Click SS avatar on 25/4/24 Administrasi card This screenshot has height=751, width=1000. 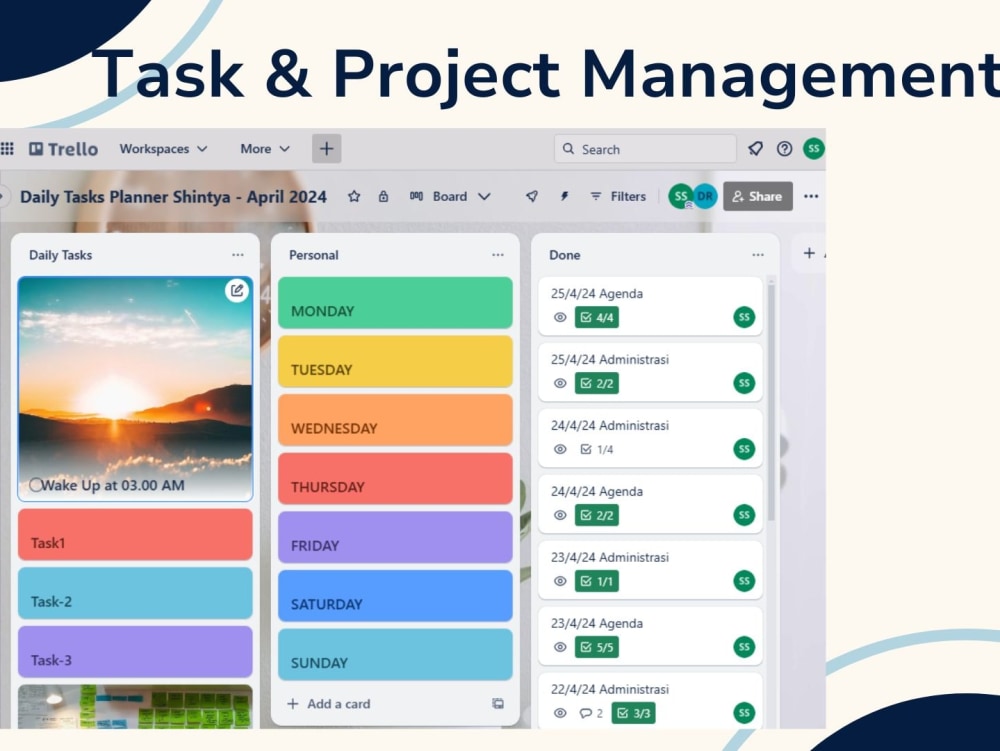coord(744,383)
